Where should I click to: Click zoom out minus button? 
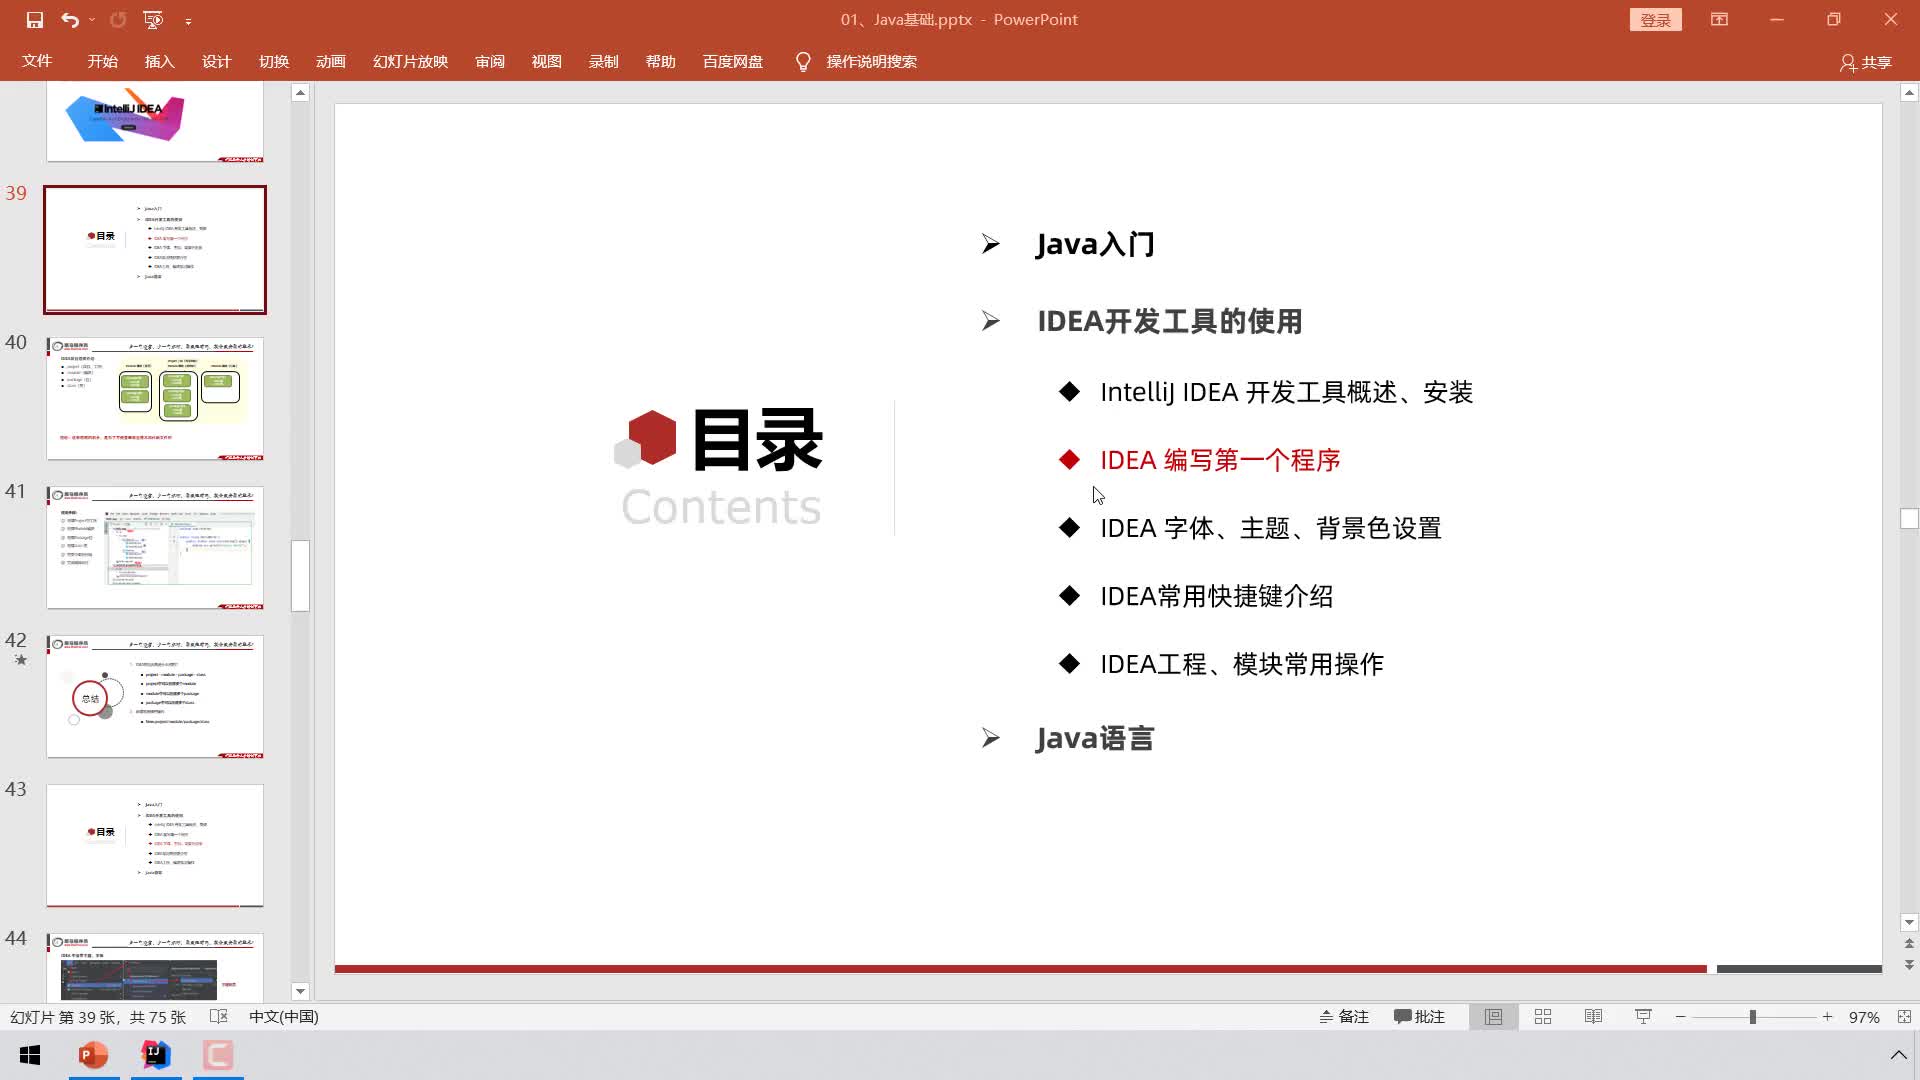1681,1017
